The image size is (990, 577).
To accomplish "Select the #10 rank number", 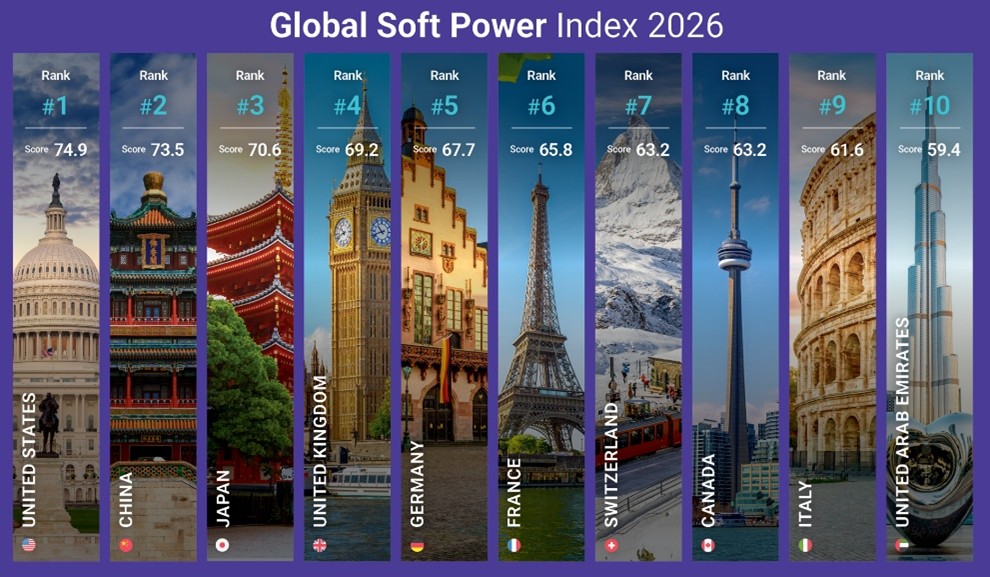I will pyautogui.click(x=929, y=106).
